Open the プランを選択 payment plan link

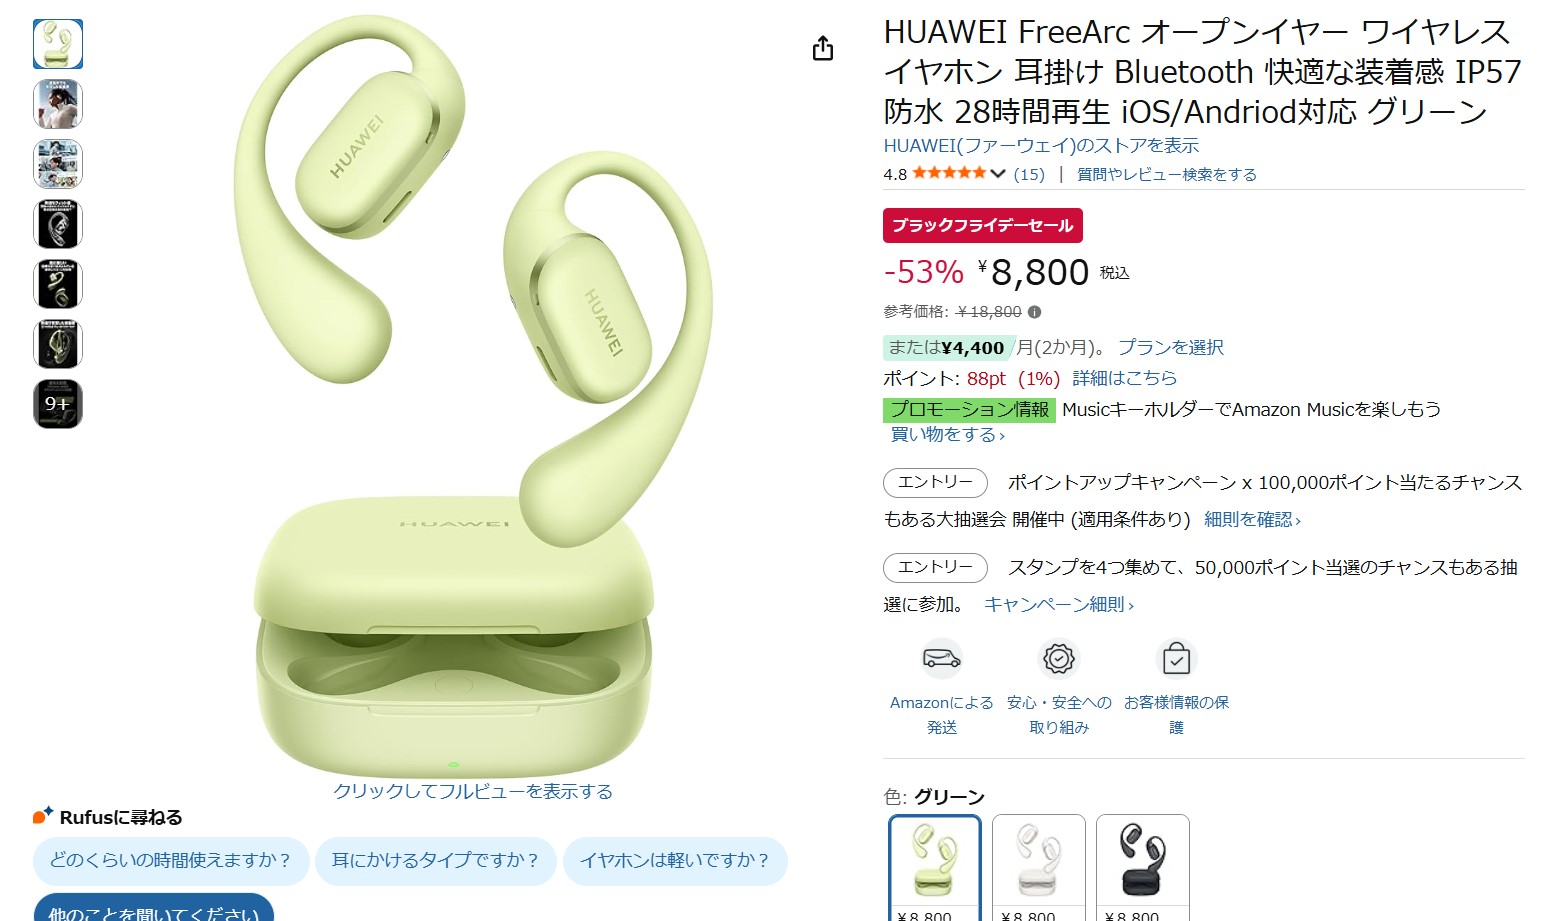coord(1170,347)
